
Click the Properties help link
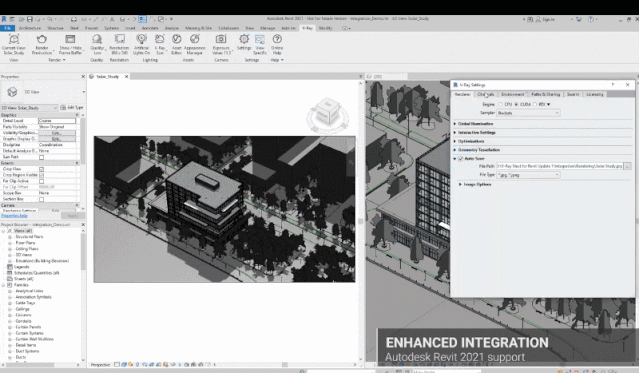14,216
